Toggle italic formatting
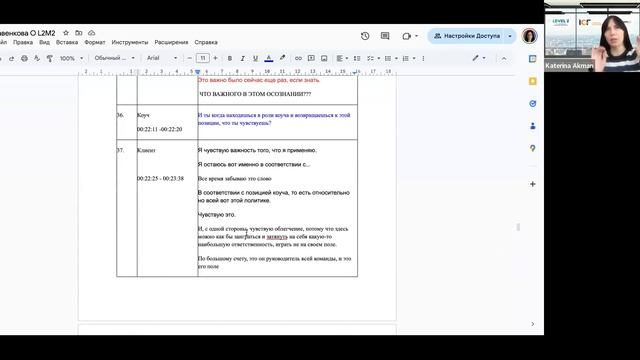This screenshot has height=360, width=640. tap(242, 58)
